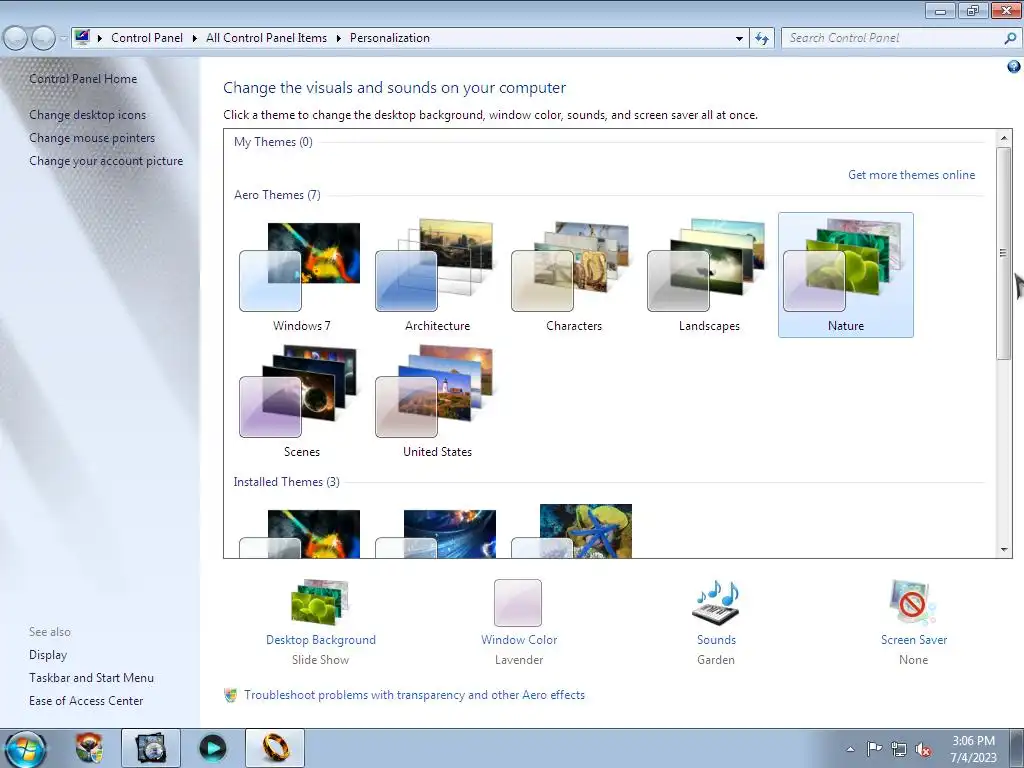Open the clock-picture taskbar application
This screenshot has width=1024, height=768.
[150, 748]
